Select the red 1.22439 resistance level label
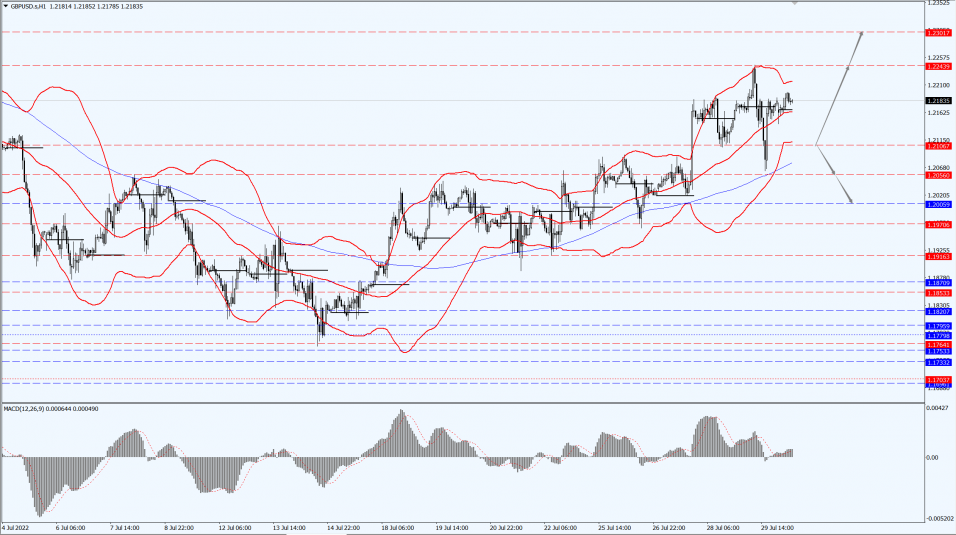The width and height of the screenshot is (956, 535). tap(938, 66)
